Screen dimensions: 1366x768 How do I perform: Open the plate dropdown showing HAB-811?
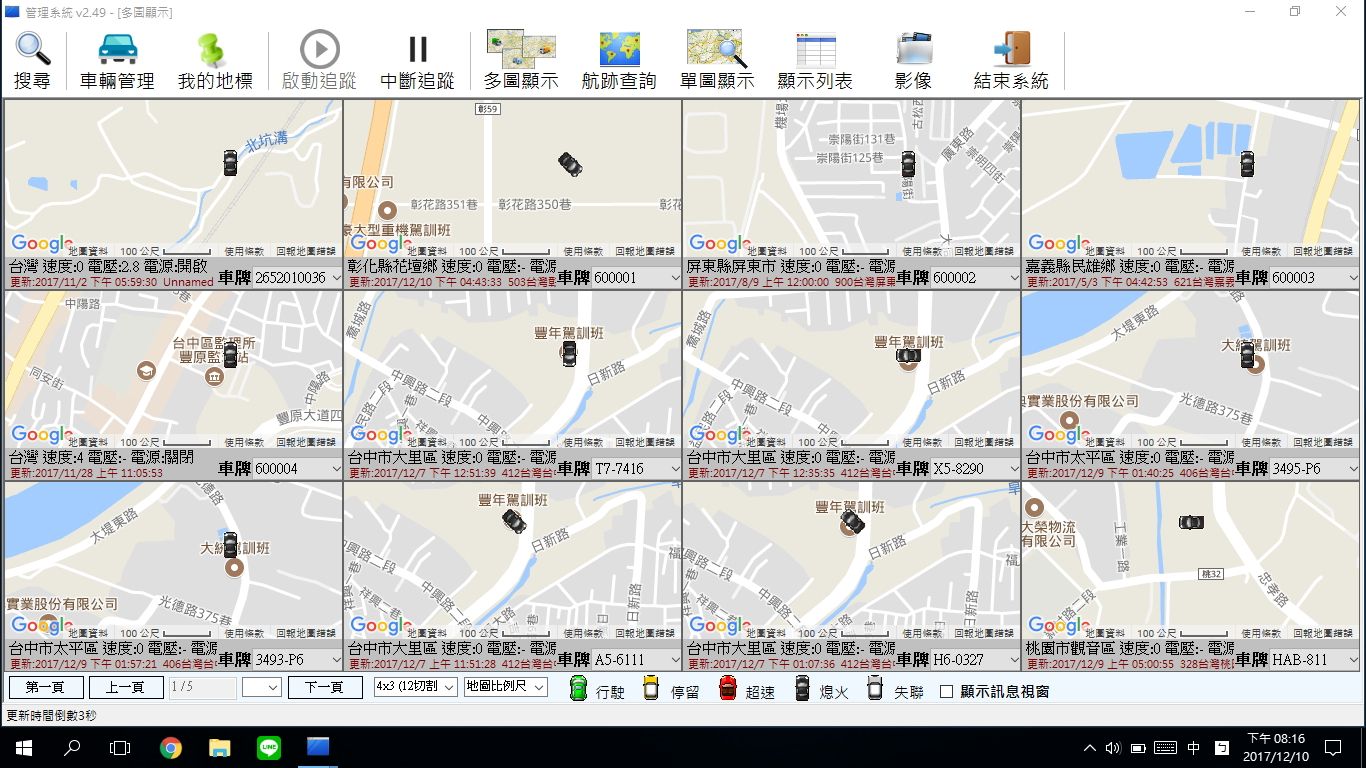1351,660
